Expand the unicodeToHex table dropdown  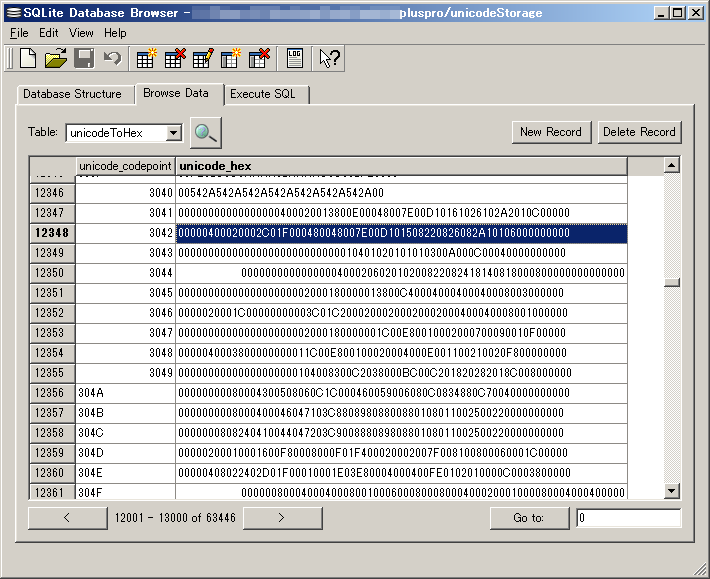[173, 133]
